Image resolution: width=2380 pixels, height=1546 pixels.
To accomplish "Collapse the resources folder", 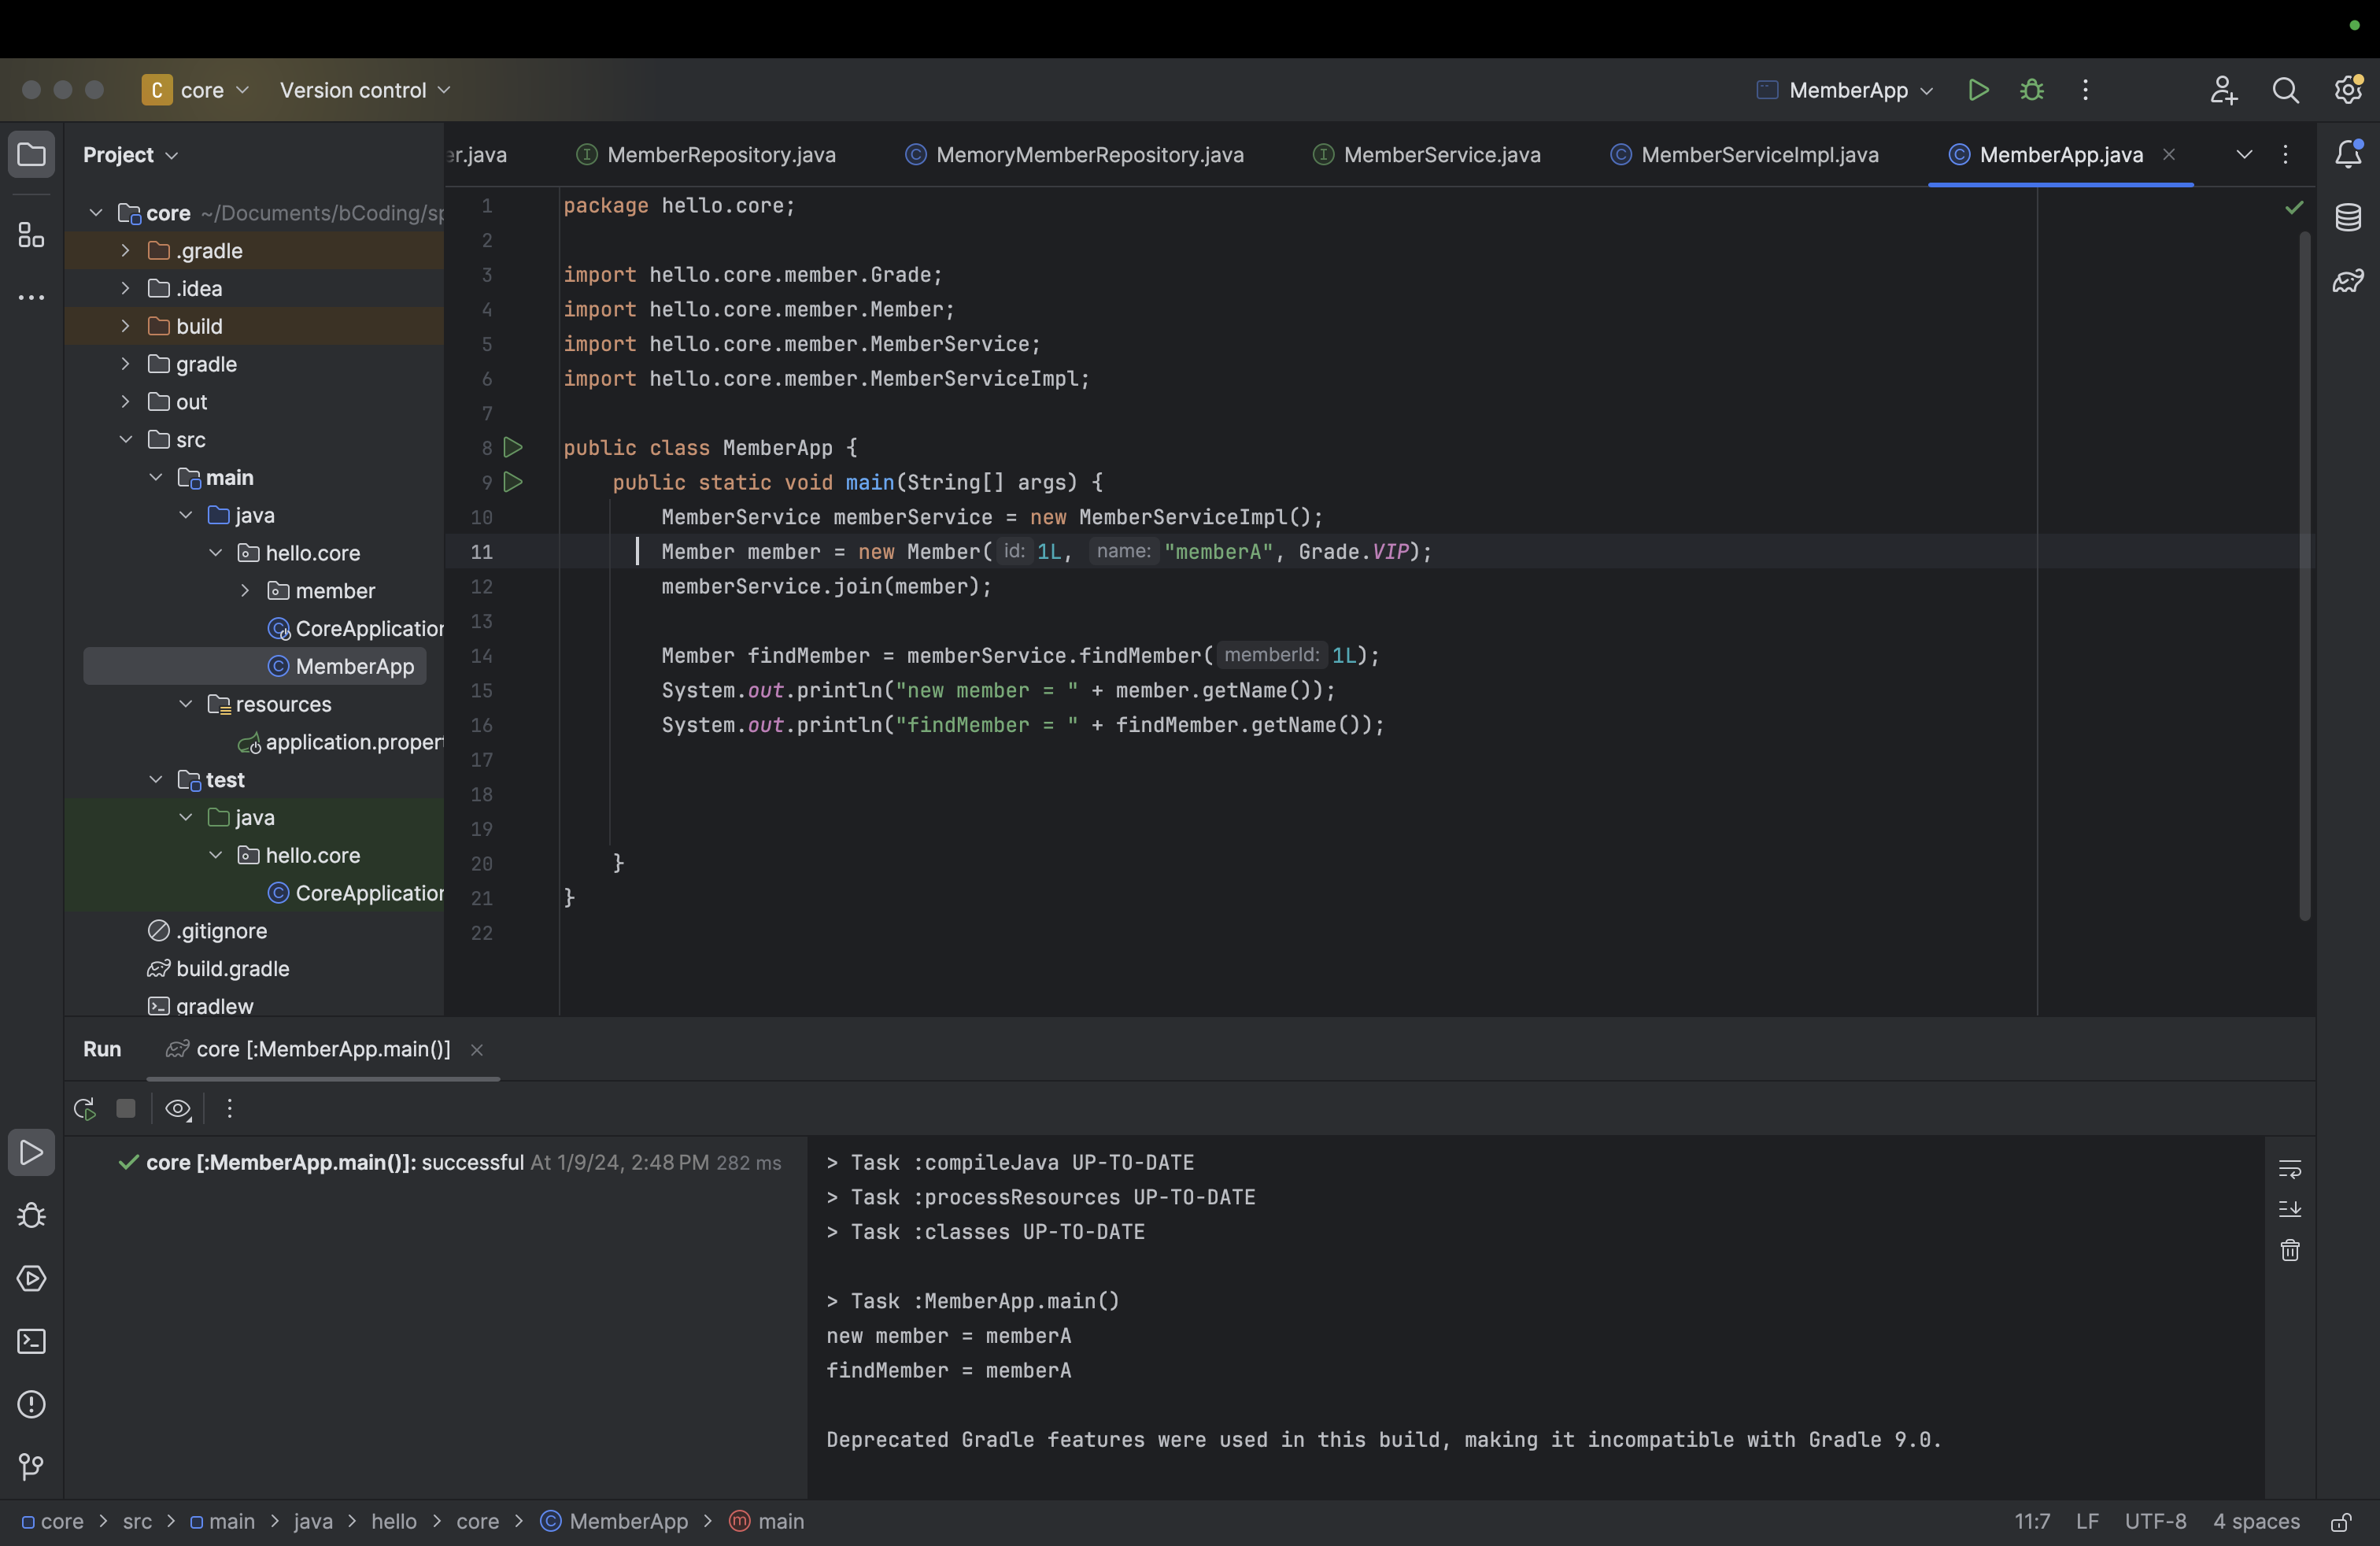I will (x=185, y=704).
